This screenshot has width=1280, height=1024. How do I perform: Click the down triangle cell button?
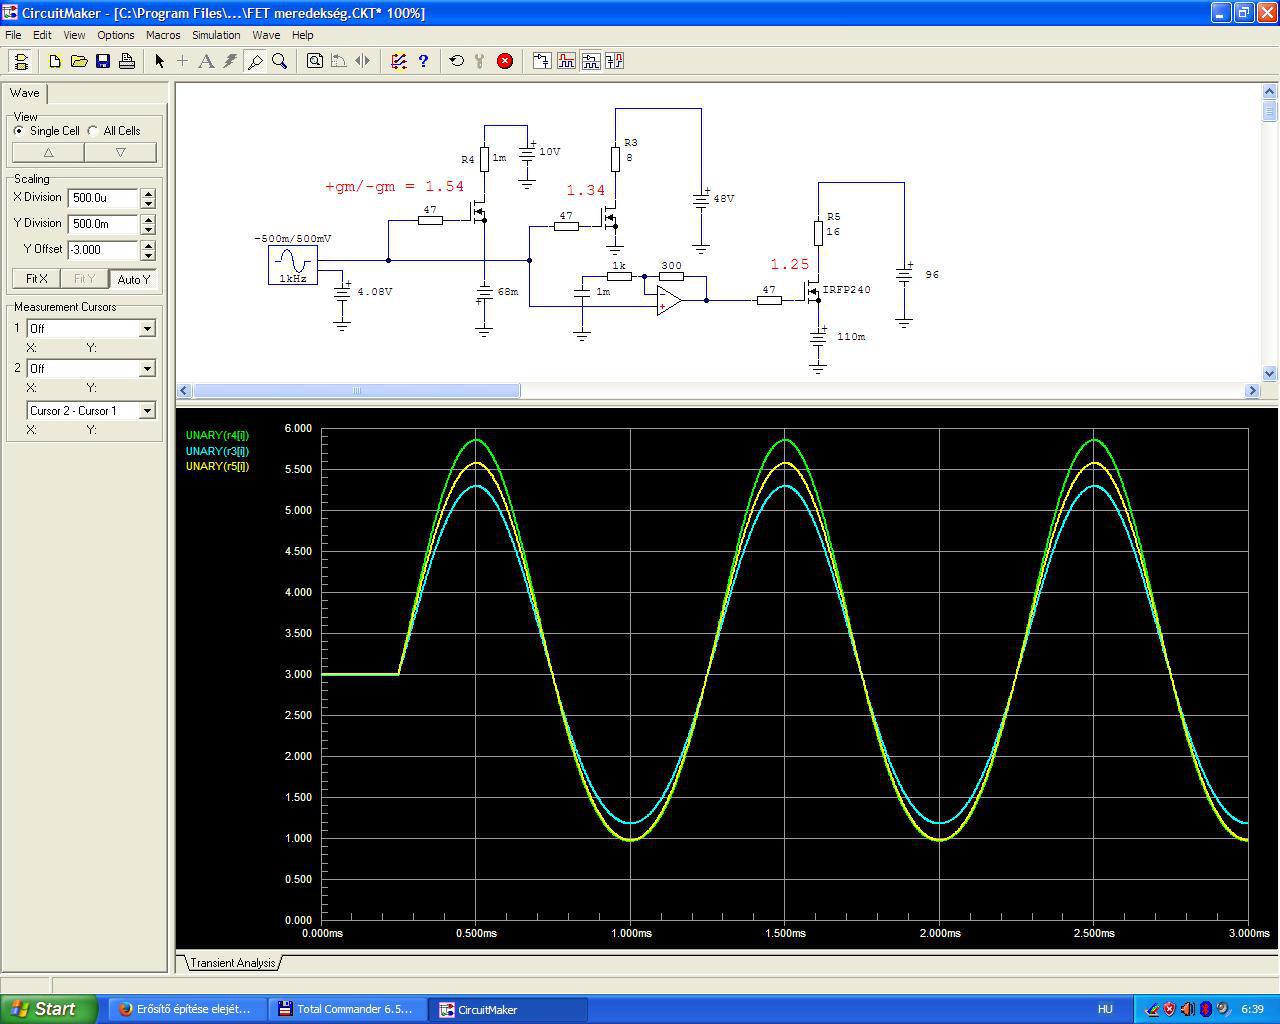121,152
